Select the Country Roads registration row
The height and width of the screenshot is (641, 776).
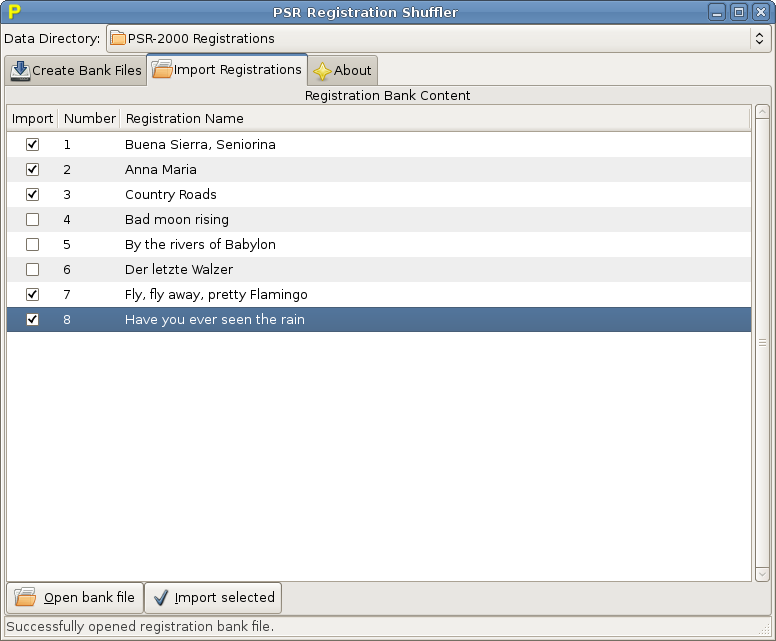[x=171, y=194]
